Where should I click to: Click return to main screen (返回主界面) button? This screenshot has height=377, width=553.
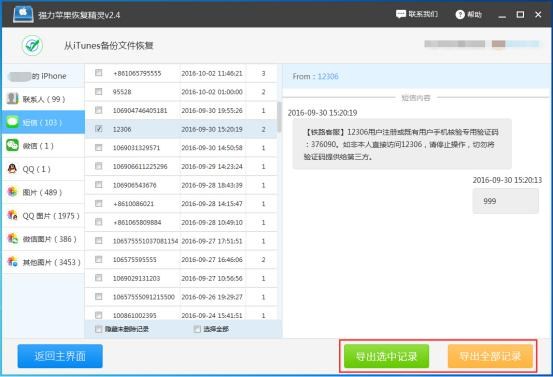coord(60,356)
